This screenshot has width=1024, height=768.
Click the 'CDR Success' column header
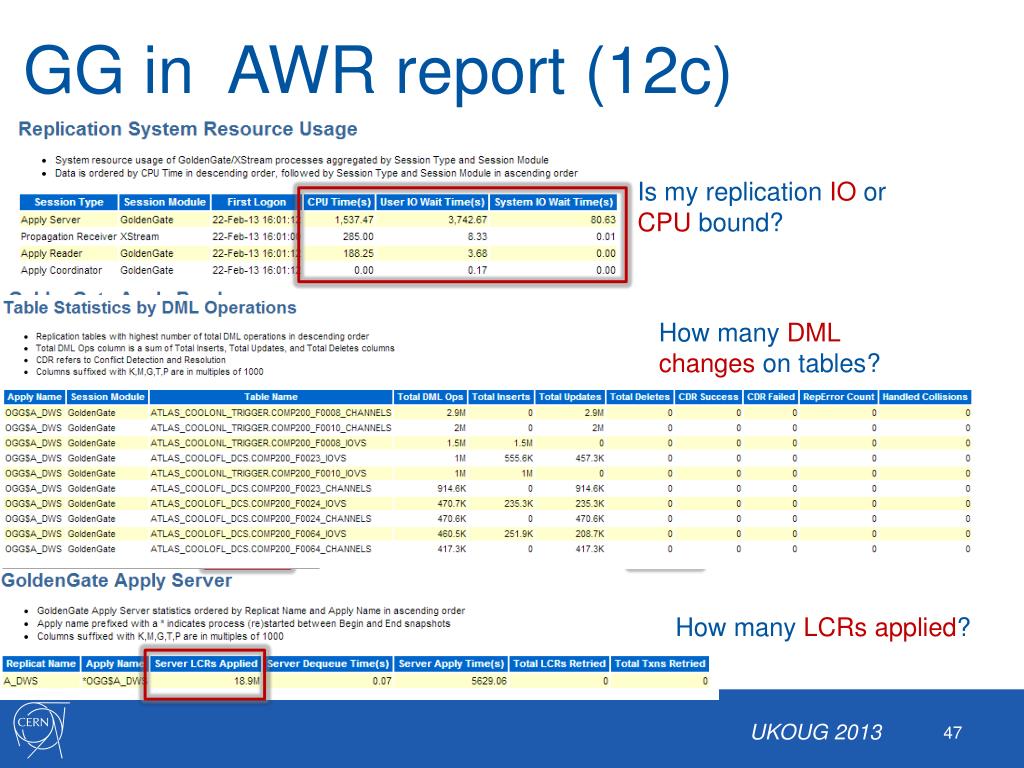[x=708, y=397]
